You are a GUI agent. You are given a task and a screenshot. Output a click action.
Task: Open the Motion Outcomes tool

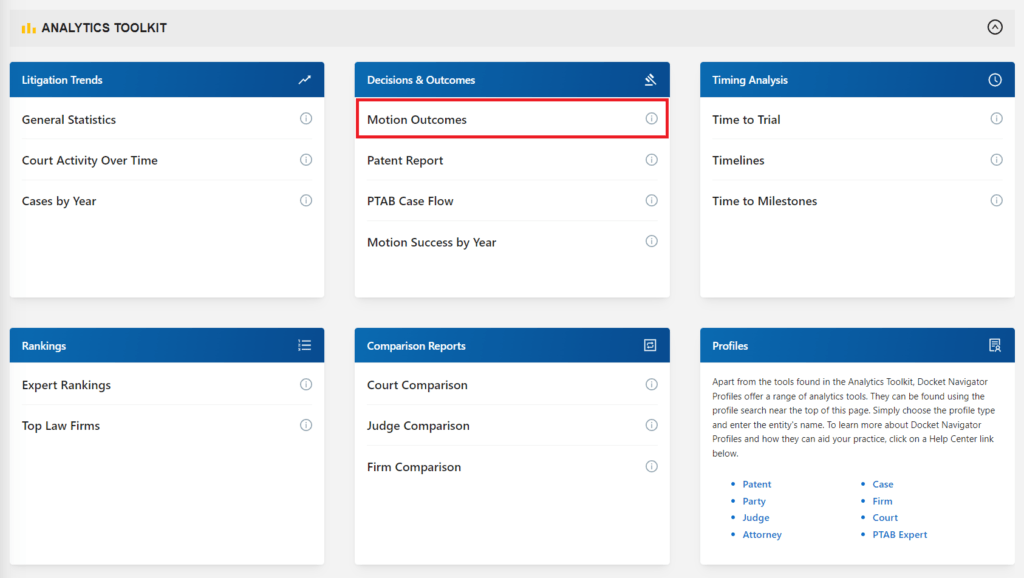point(417,120)
